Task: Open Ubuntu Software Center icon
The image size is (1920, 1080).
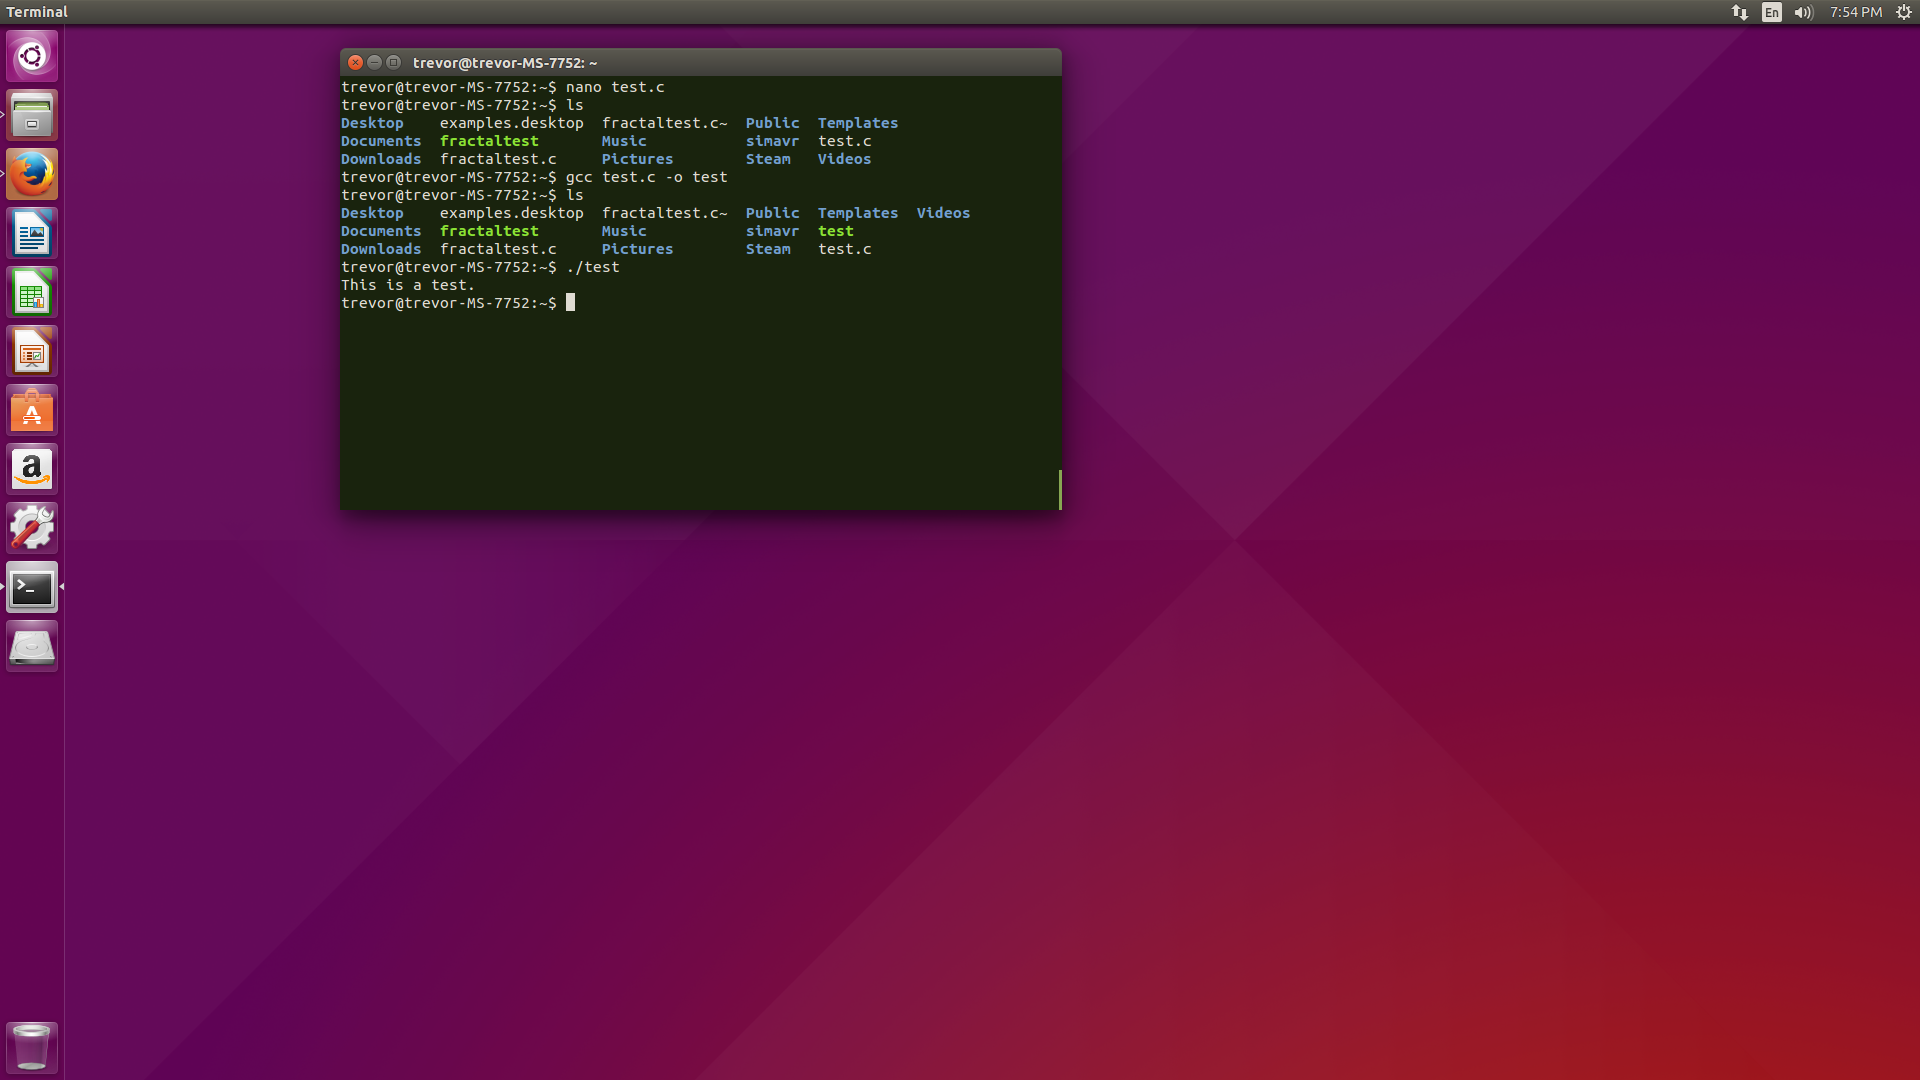Action: pos(32,411)
